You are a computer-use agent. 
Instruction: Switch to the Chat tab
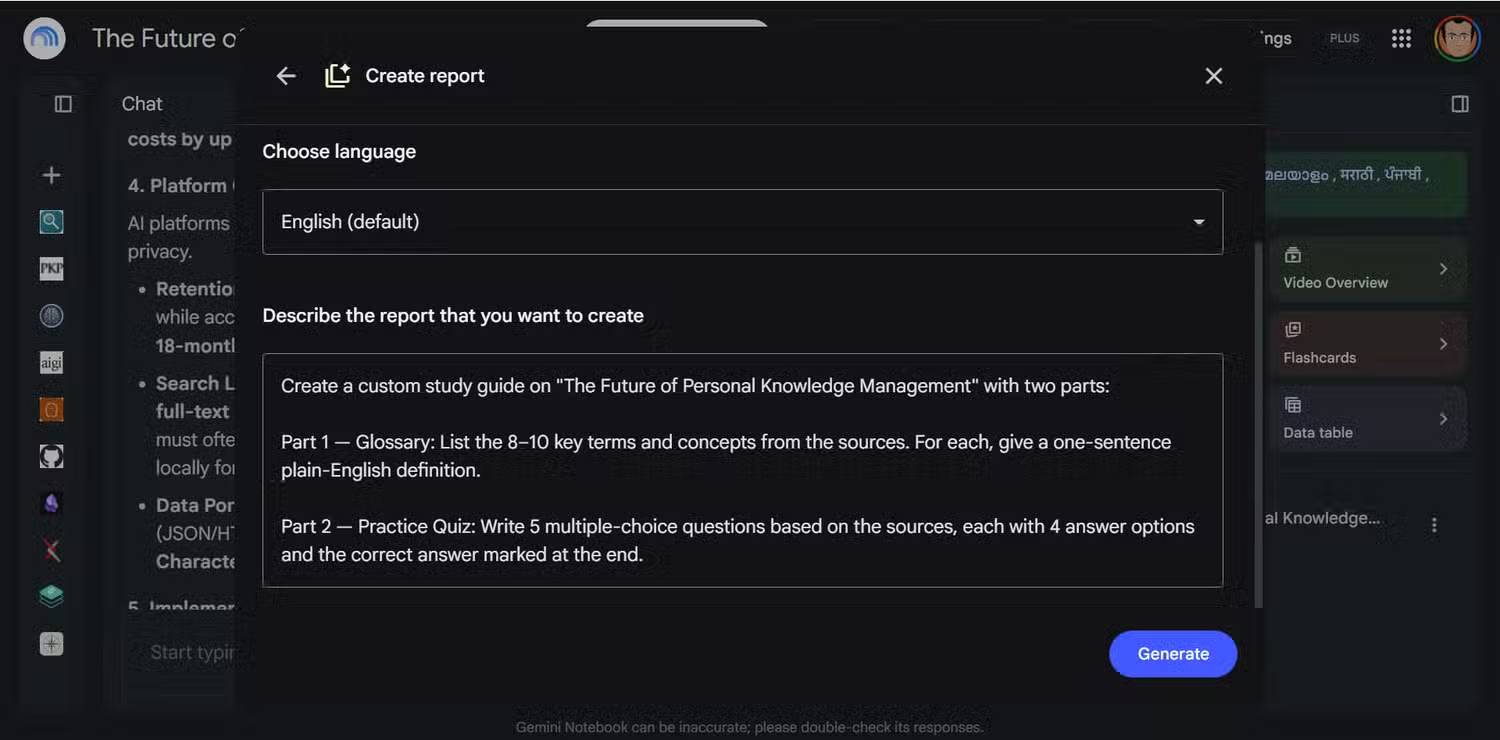142,104
